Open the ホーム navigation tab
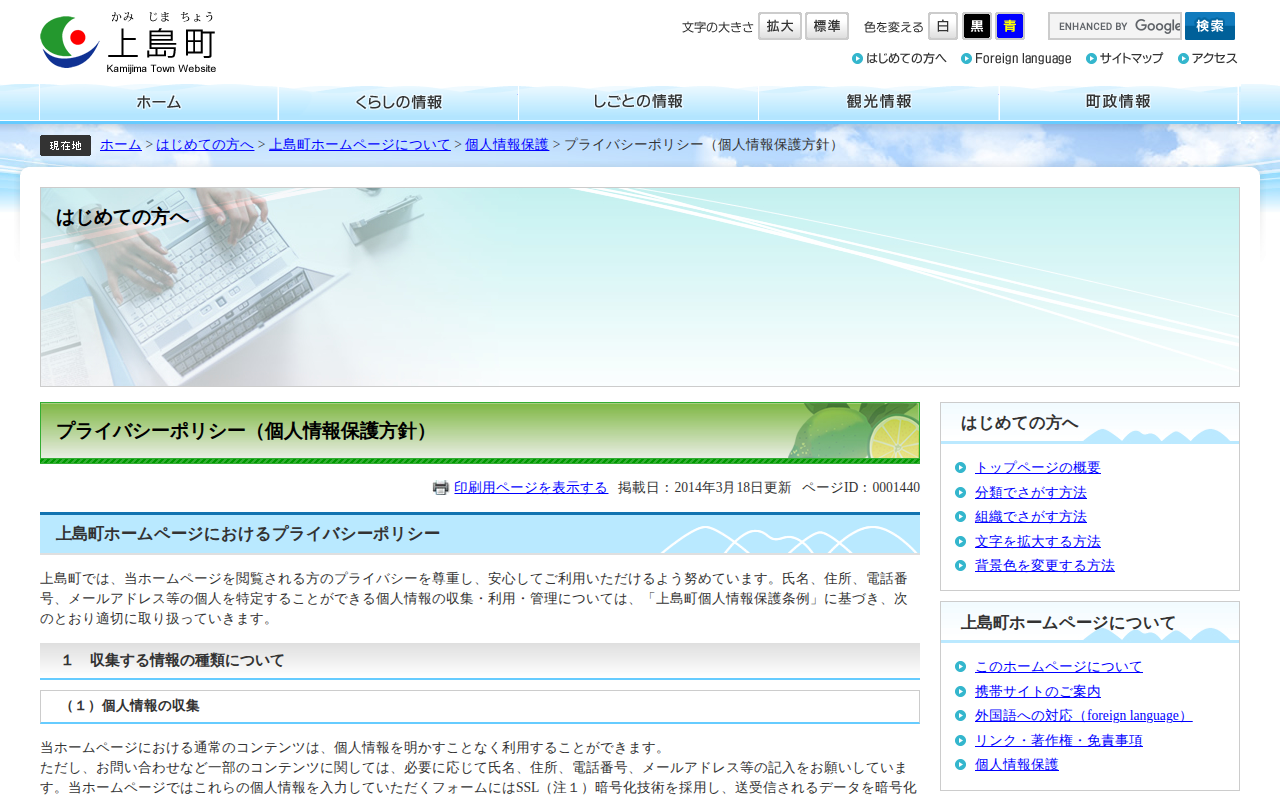 click(159, 102)
